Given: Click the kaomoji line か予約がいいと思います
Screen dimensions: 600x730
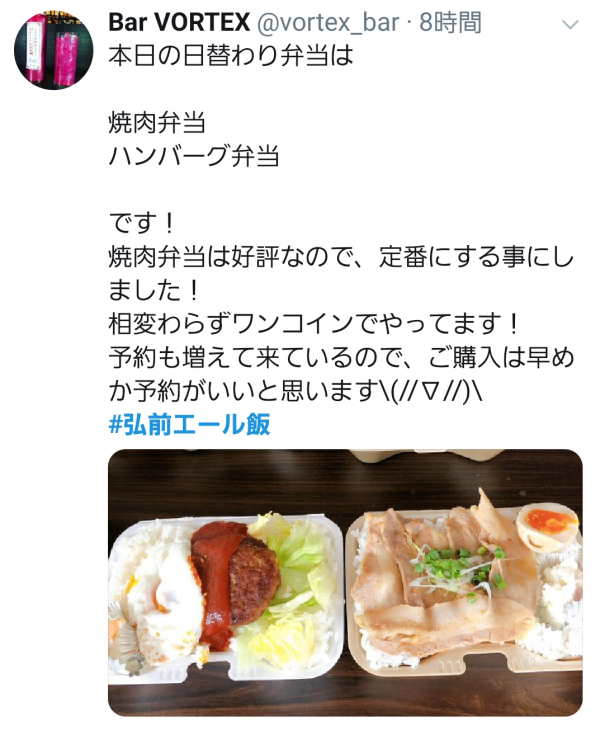Looking at the screenshot, I should click(x=295, y=391).
